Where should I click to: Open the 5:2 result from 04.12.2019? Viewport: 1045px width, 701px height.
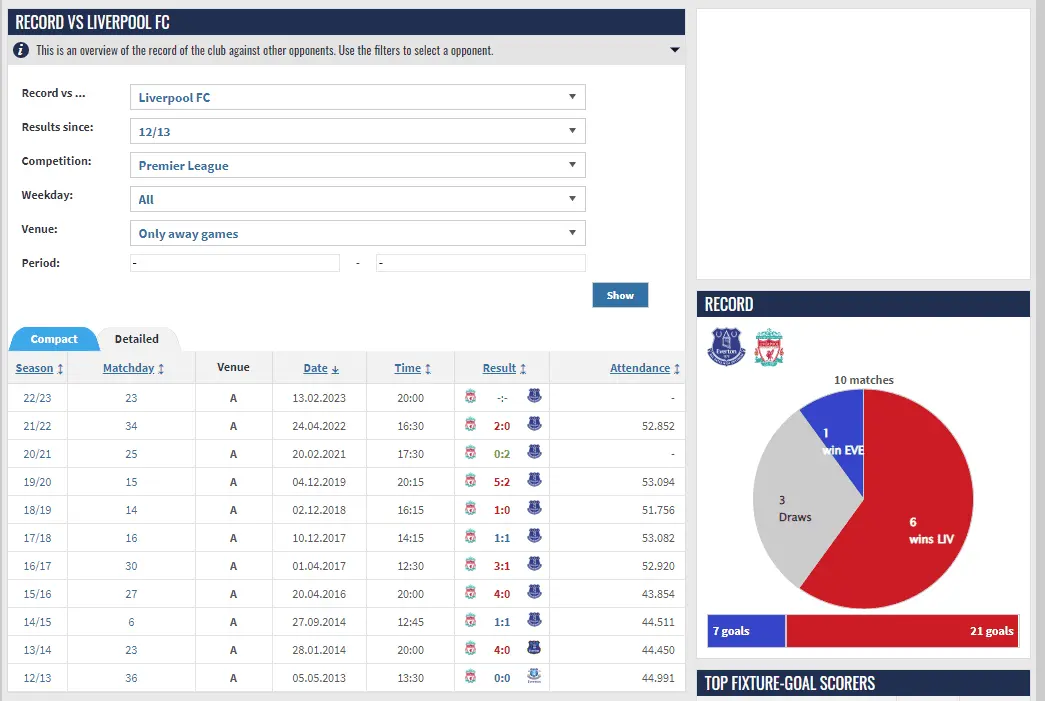[x=501, y=481]
